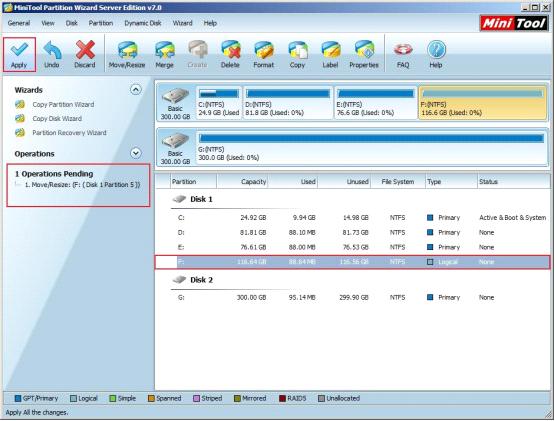This screenshot has width=555, height=421.
Task: Click the Striped legend color swatch
Action: (196, 399)
